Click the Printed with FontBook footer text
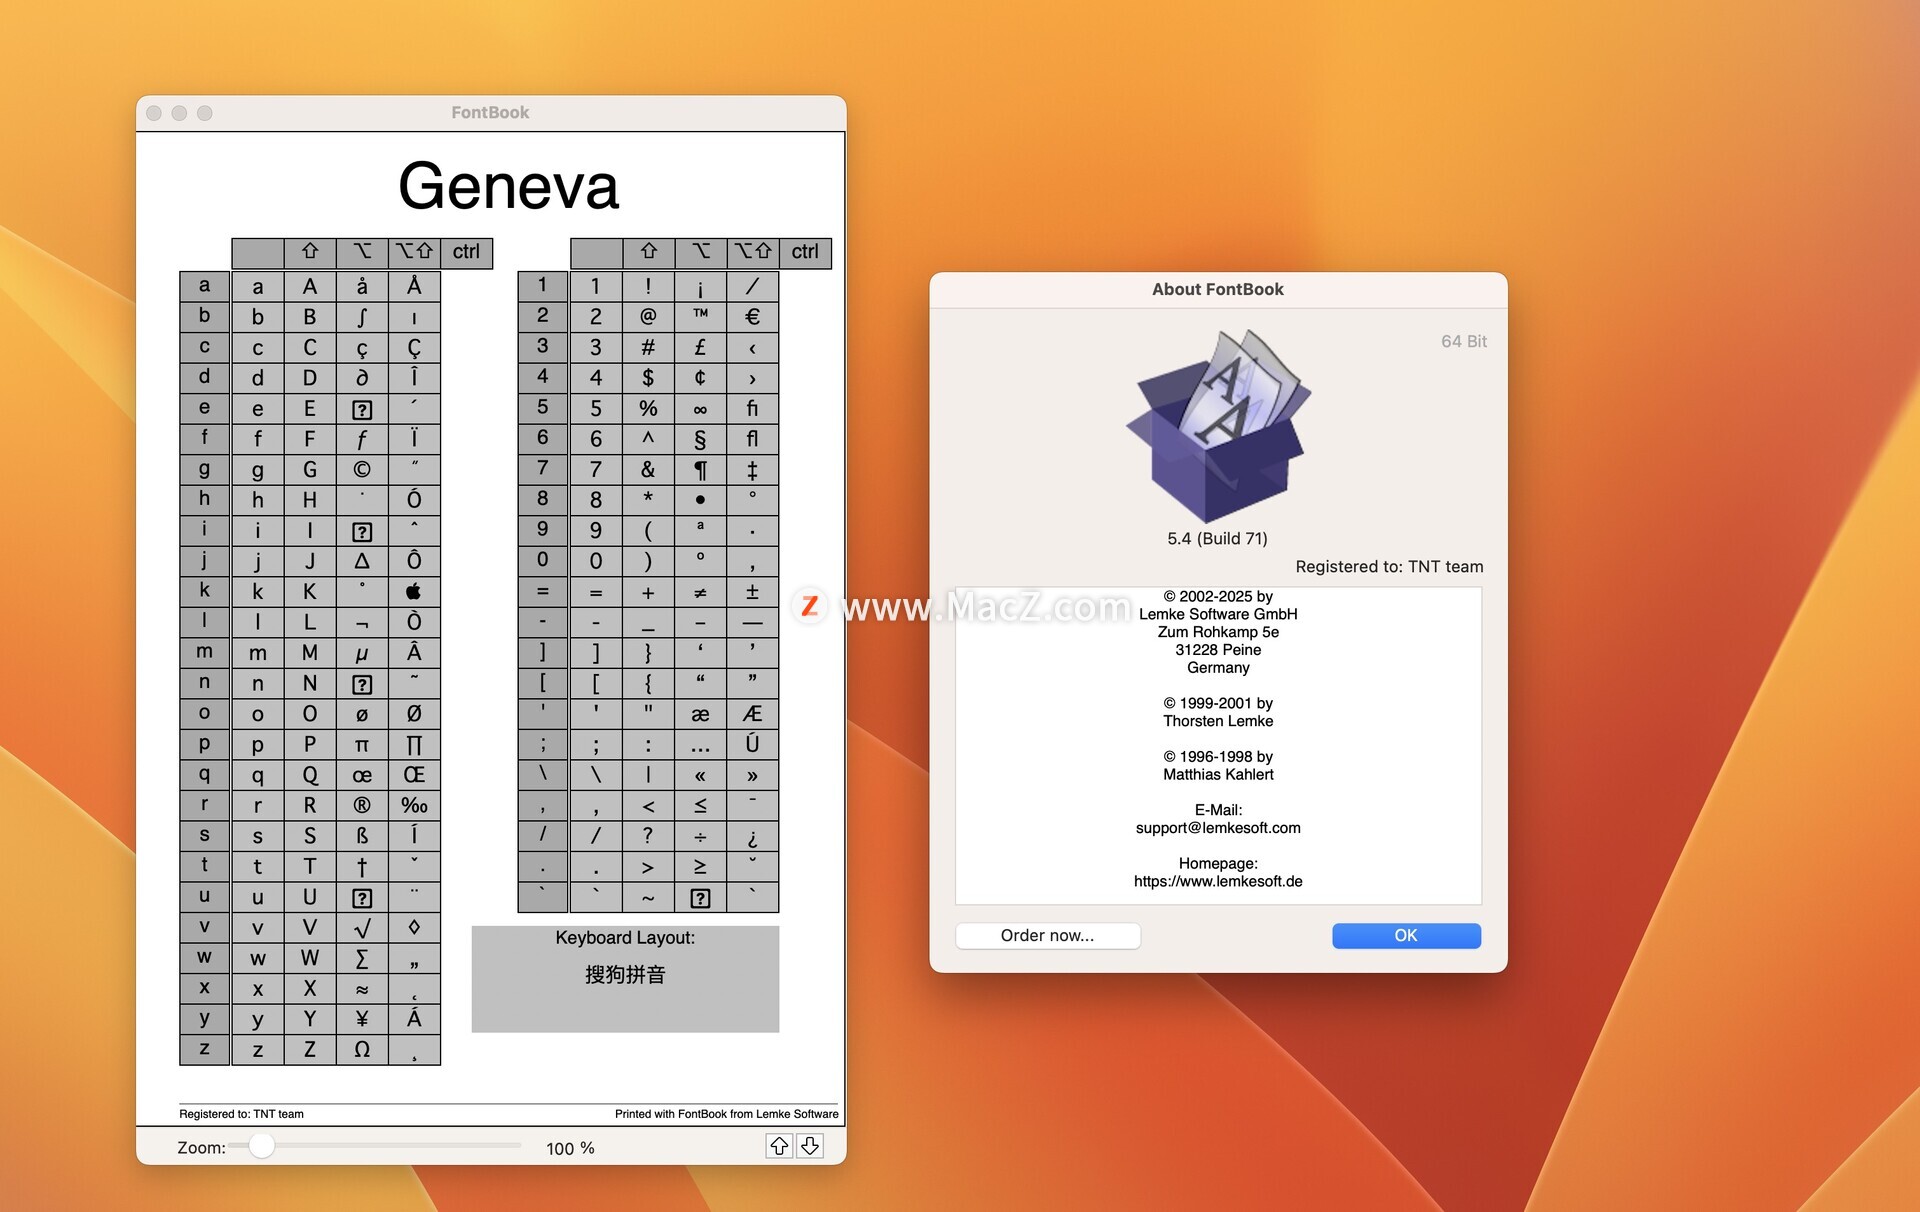1920x1212 pixels. point(727,1113)
